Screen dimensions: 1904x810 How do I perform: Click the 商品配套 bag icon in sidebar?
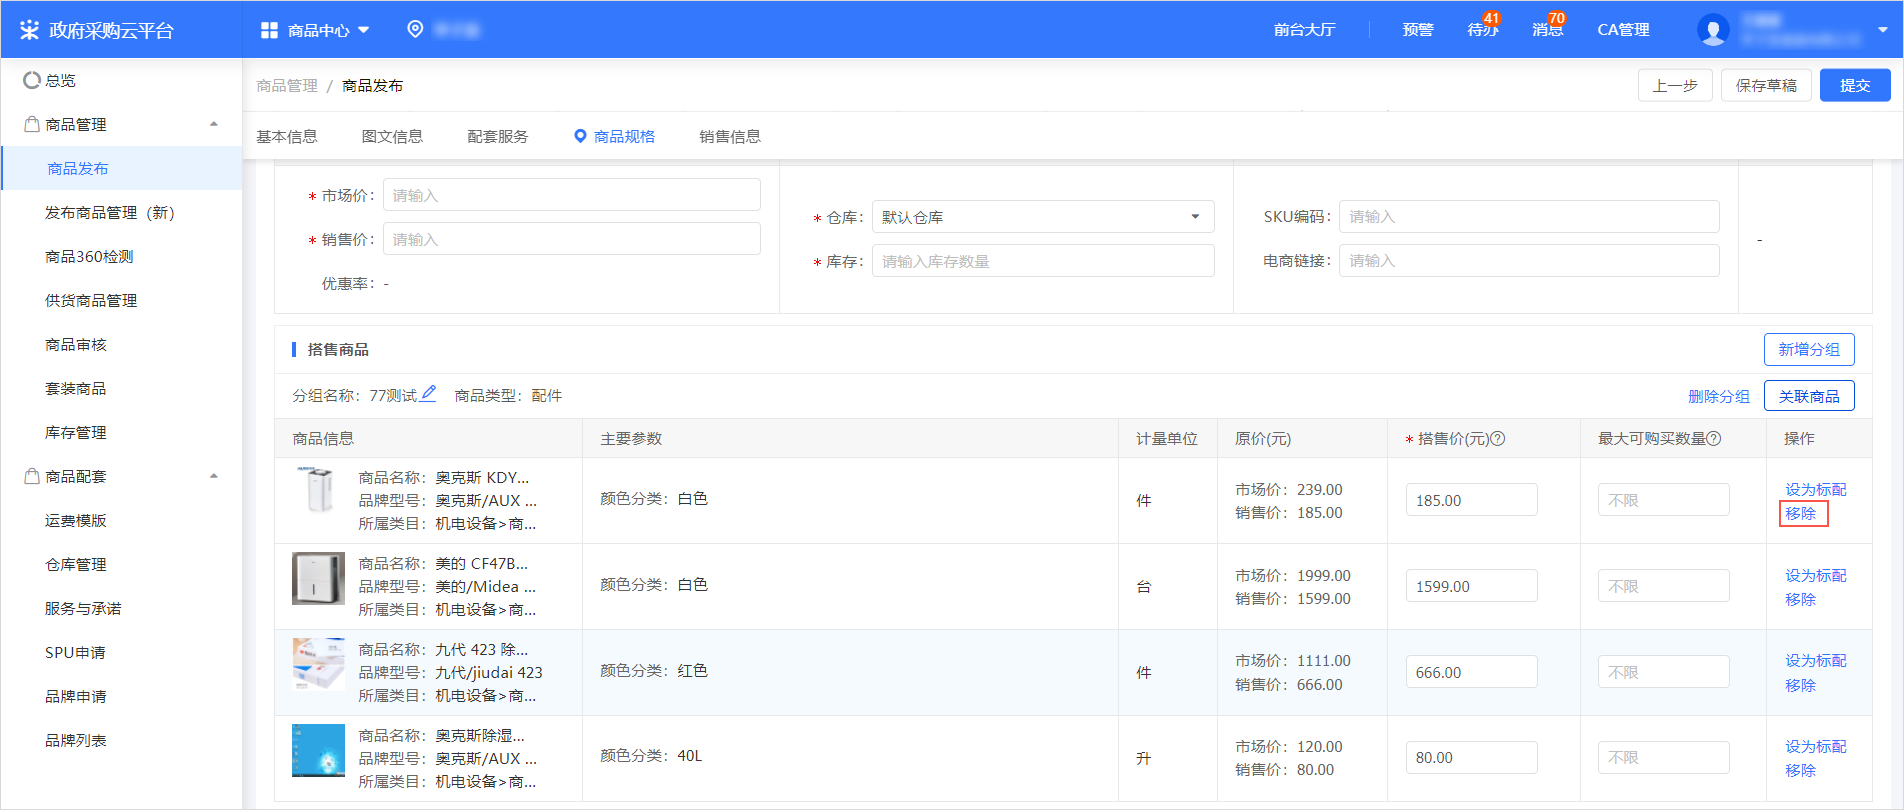[x=32, y=476]
